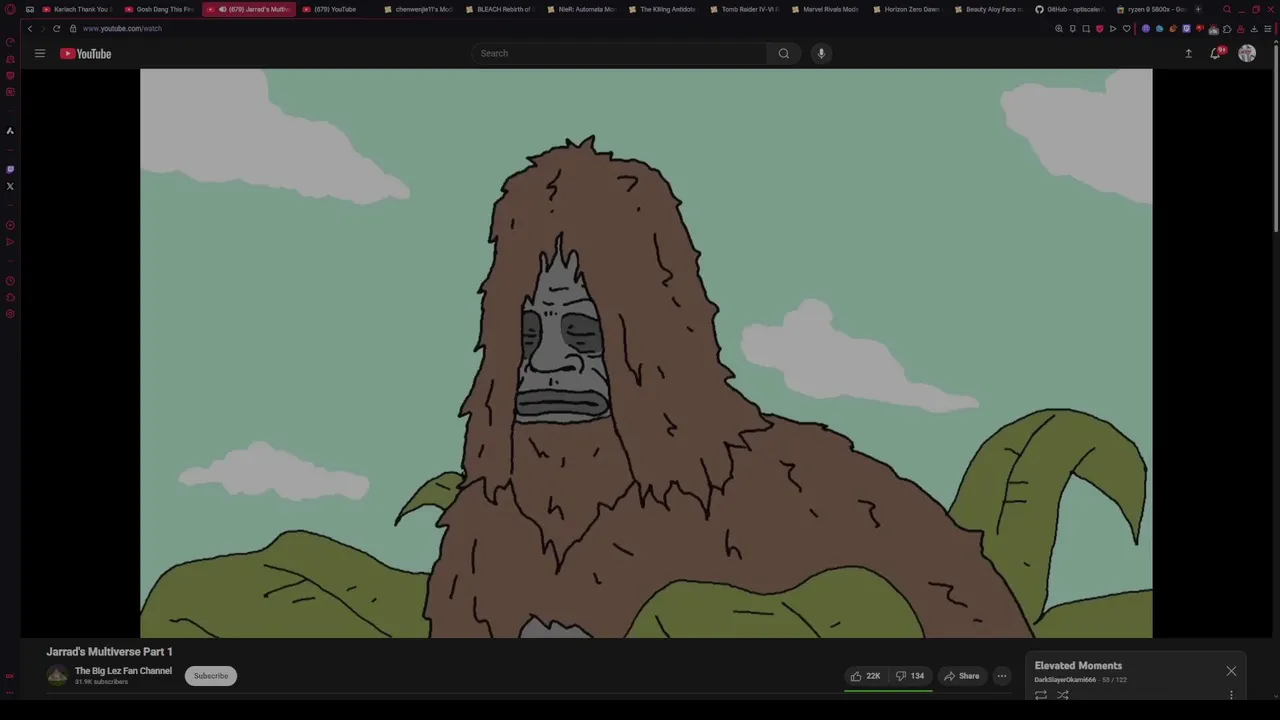
Task: Open the three-dot more actions menu
Action: [1001, 676]
